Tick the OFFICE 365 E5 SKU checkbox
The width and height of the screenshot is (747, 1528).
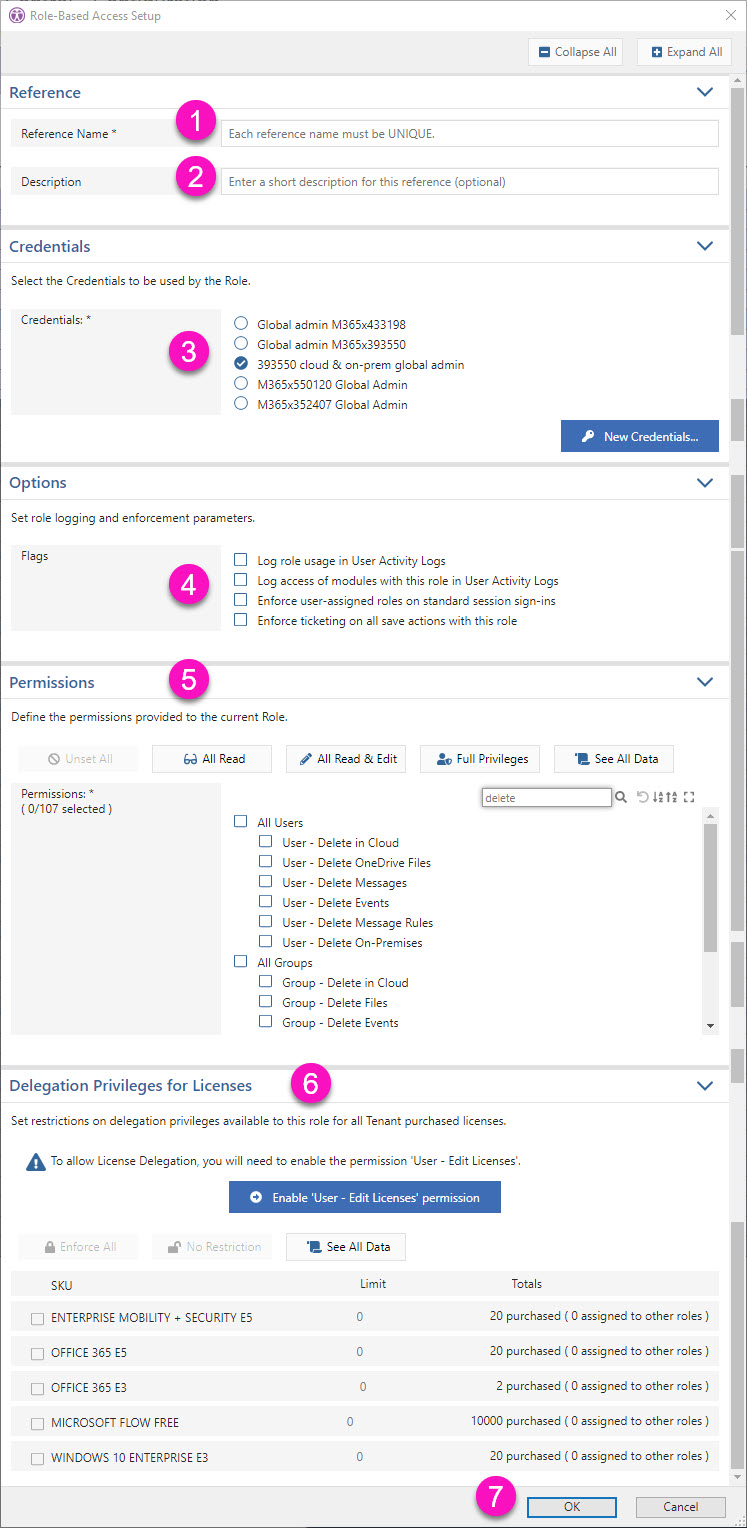point(37,1354)
